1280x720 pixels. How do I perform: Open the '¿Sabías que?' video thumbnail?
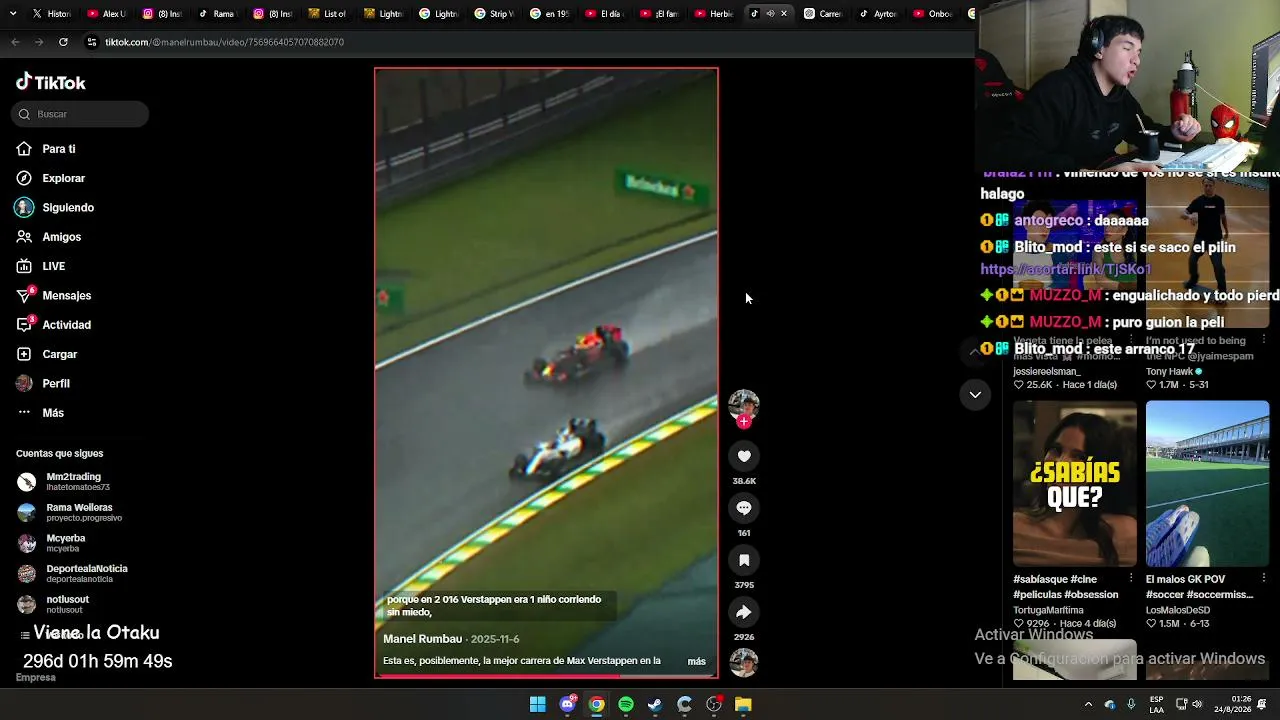1075,484
